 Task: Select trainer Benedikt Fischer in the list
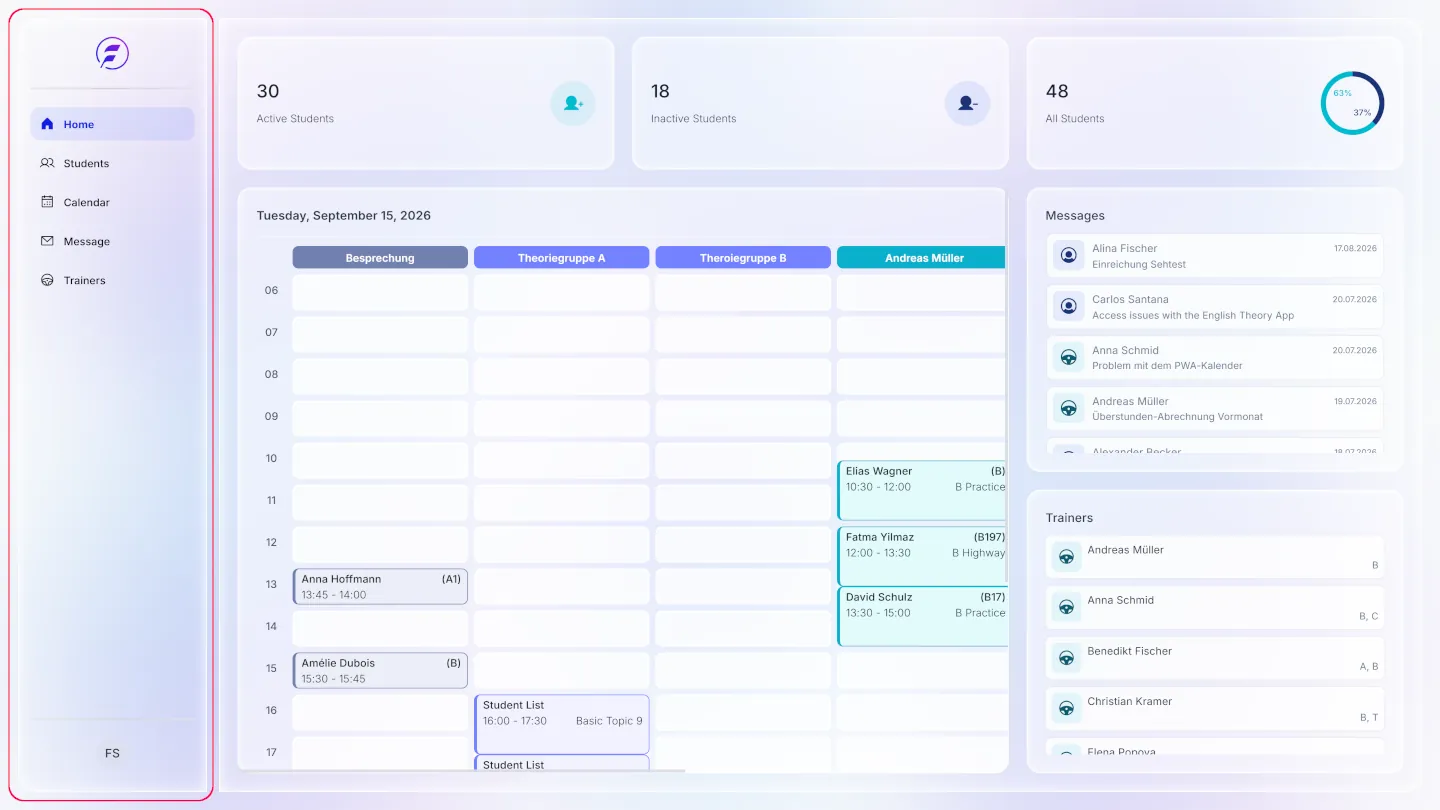tap(1215, 658)
